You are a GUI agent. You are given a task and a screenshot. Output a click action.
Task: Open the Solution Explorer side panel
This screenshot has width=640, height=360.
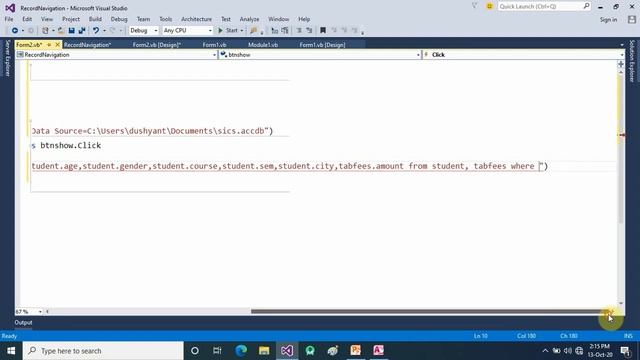pyautogui.click(x=632, y=60)
